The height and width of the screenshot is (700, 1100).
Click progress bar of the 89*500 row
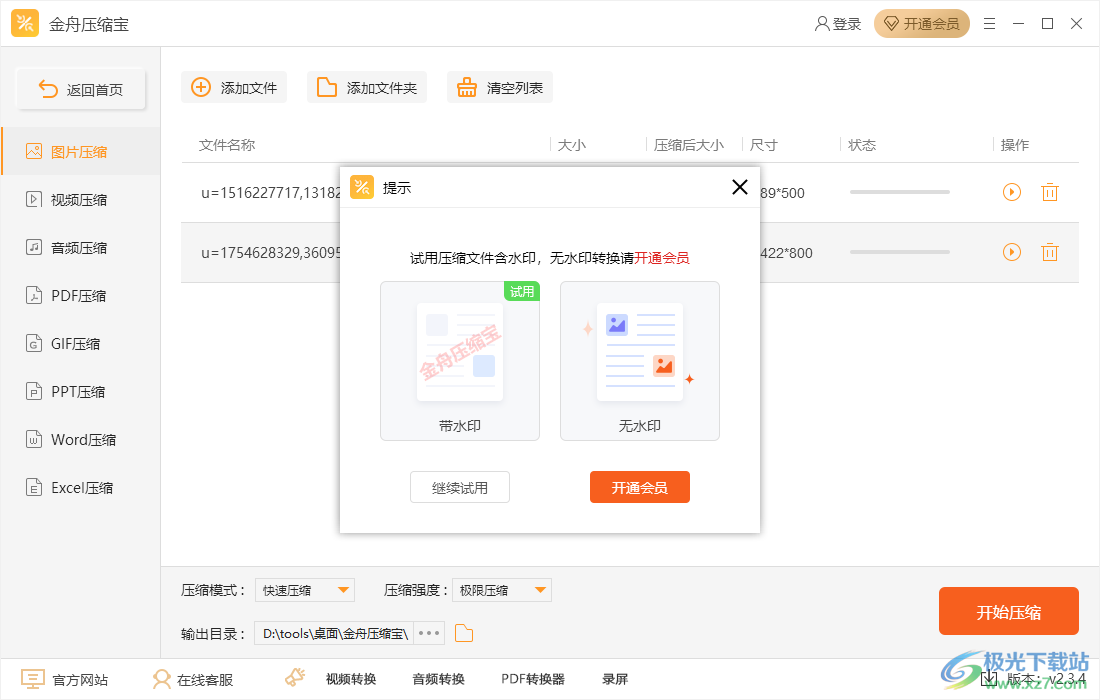899,192
